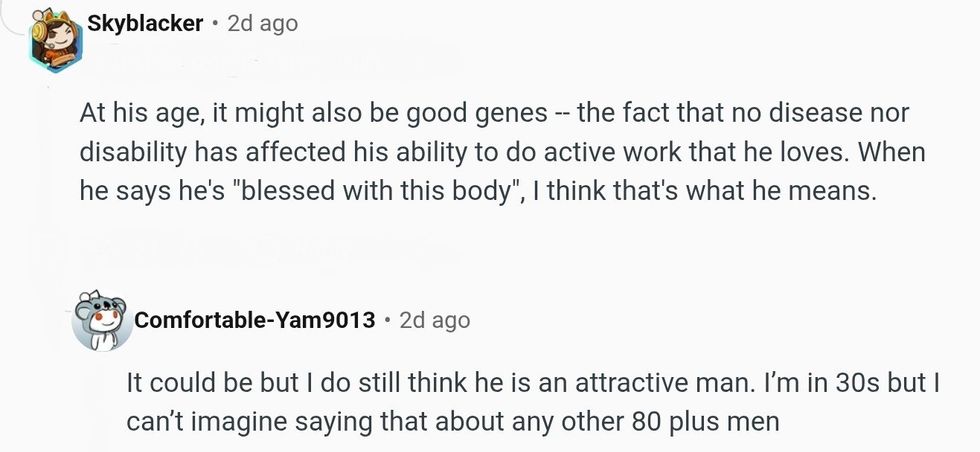Click the "2d ago" timestamp beside Comfortable-Yam9013
The width and height of the screenshot is (980, 452).
434,321
